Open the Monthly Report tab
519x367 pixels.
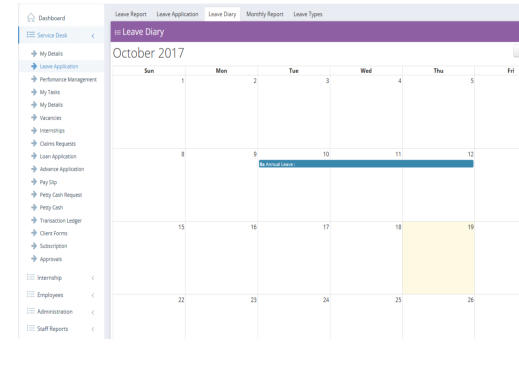pos(265,14)
